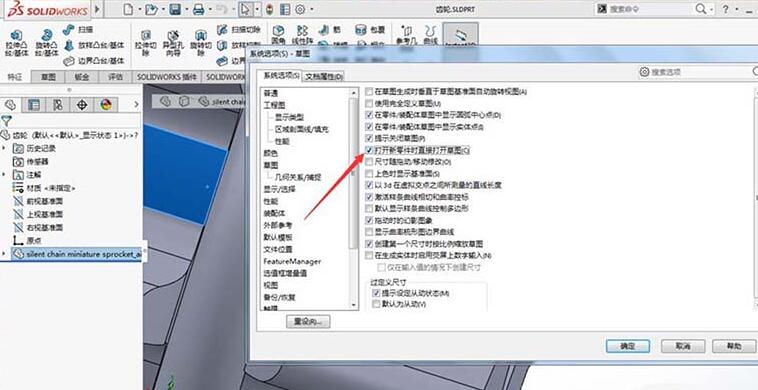
Task: Click the 边界凸台/基体 boundary boss tool
Action: pos(94,61)
